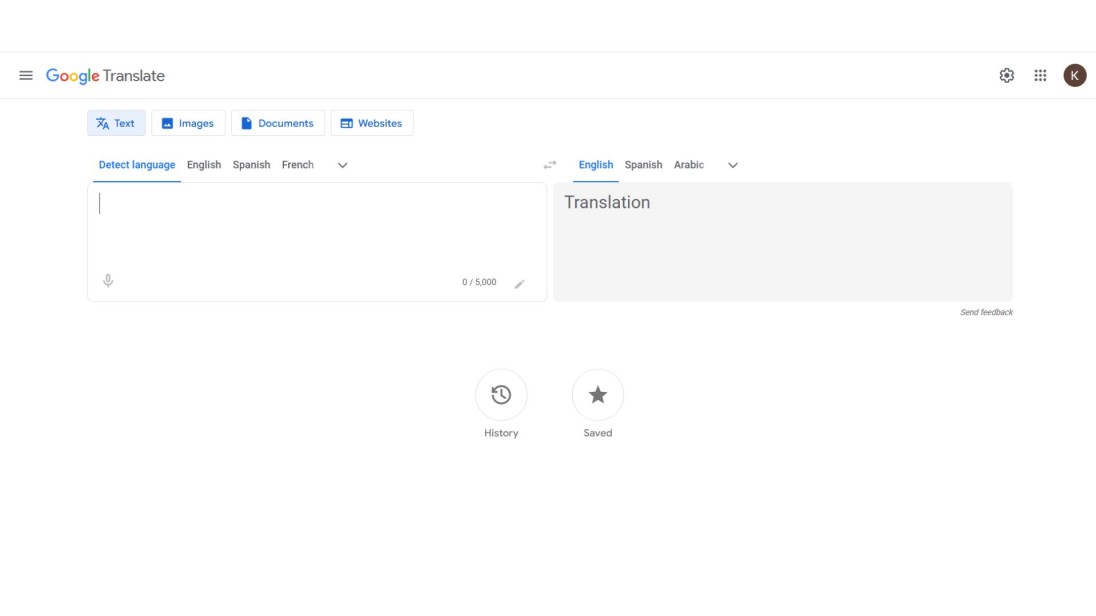
Task: Click the 0 / 5,000 character counter
Action: [479, 282]
